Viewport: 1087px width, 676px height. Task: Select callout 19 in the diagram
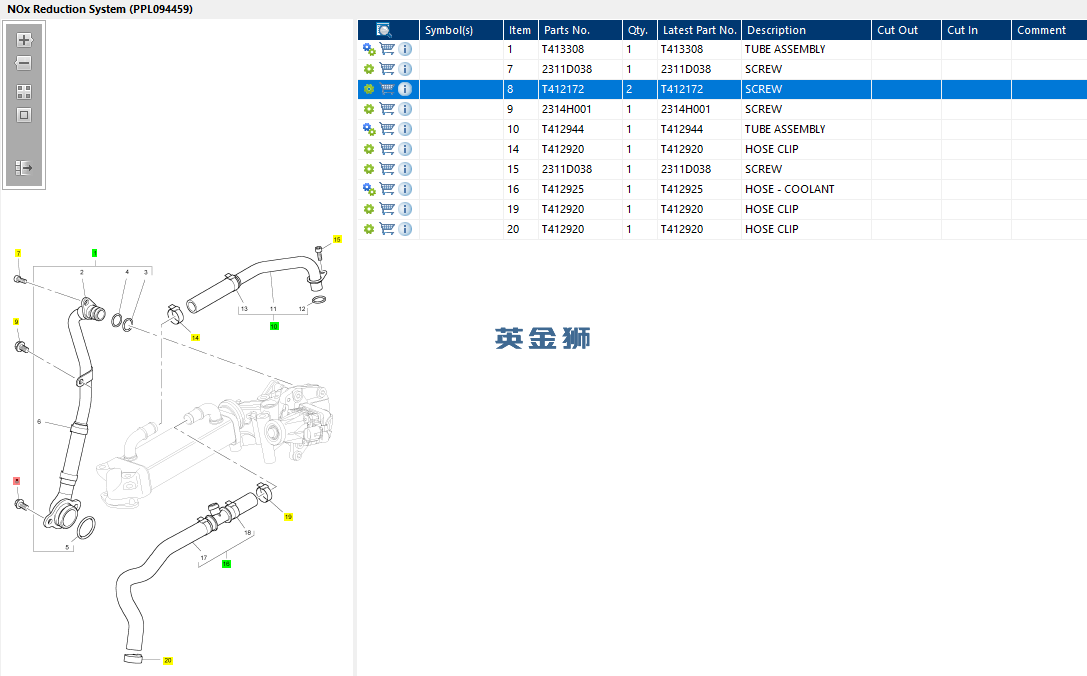[x=288, y=517]
